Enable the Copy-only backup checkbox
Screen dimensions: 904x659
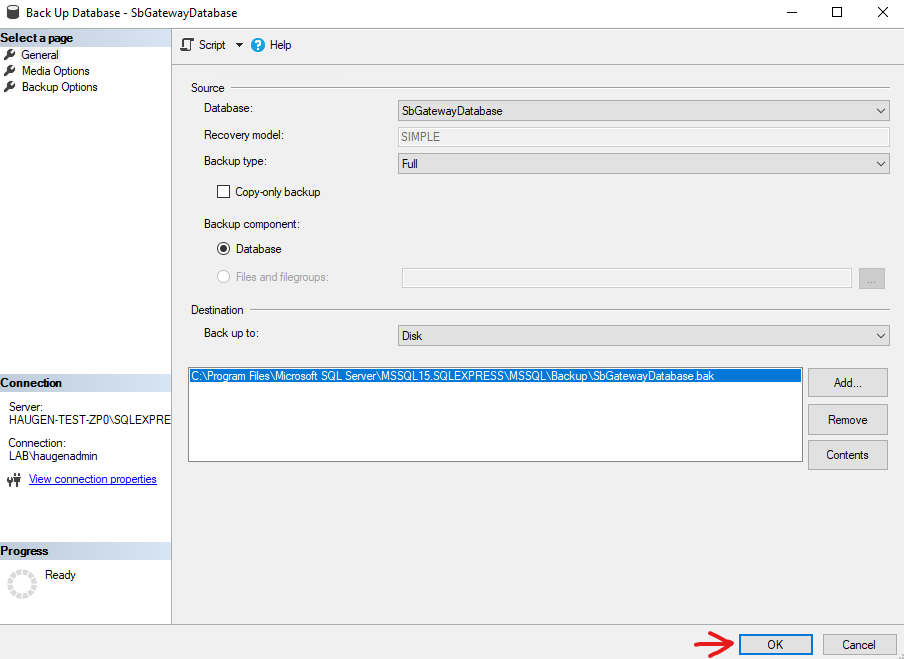pyautogui.click(x=224, y=191)
